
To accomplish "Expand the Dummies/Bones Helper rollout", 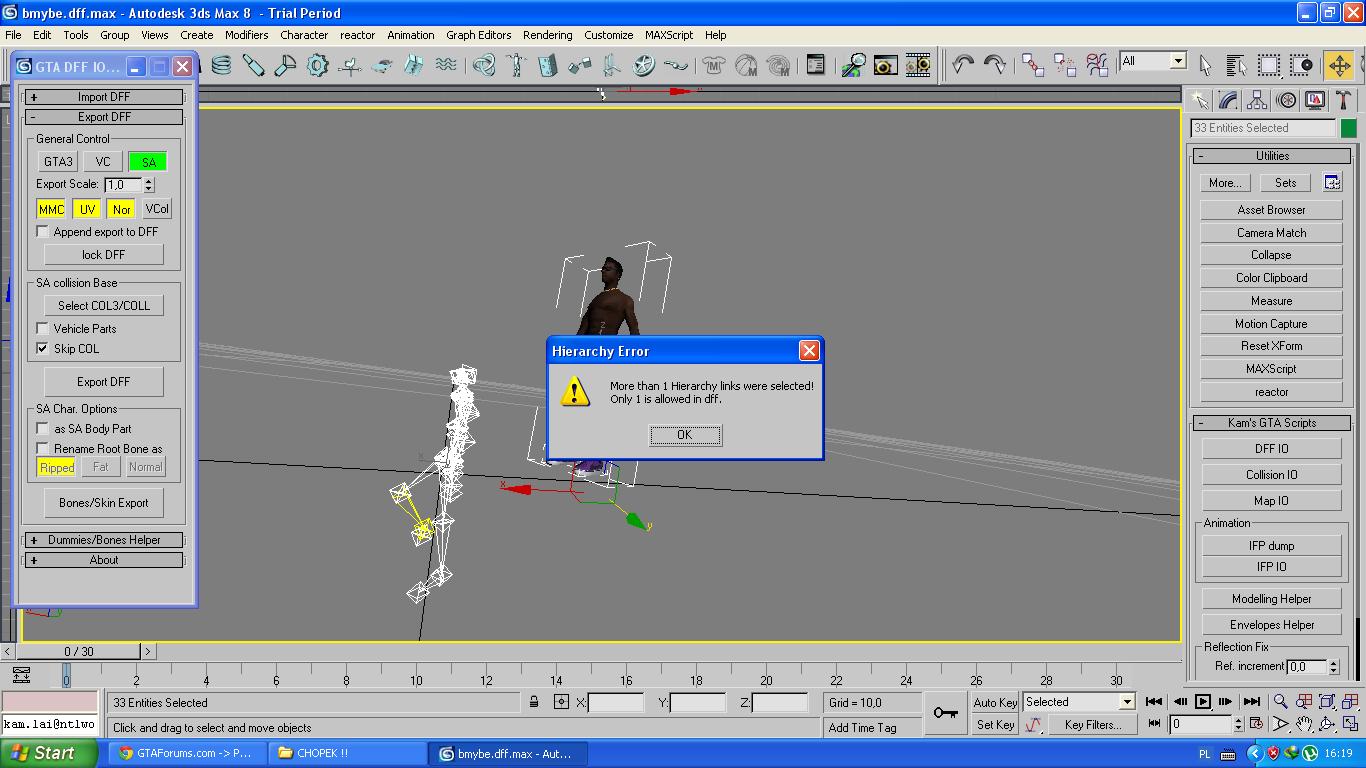I will (x=104, y=540).
